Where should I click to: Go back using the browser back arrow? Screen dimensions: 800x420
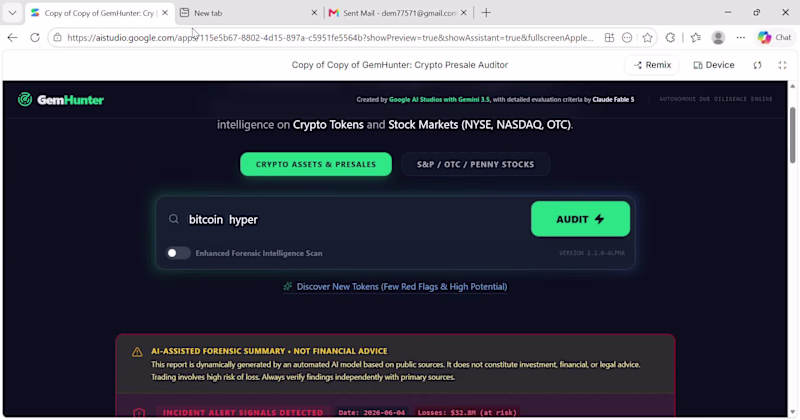click(x=12, y=37)
